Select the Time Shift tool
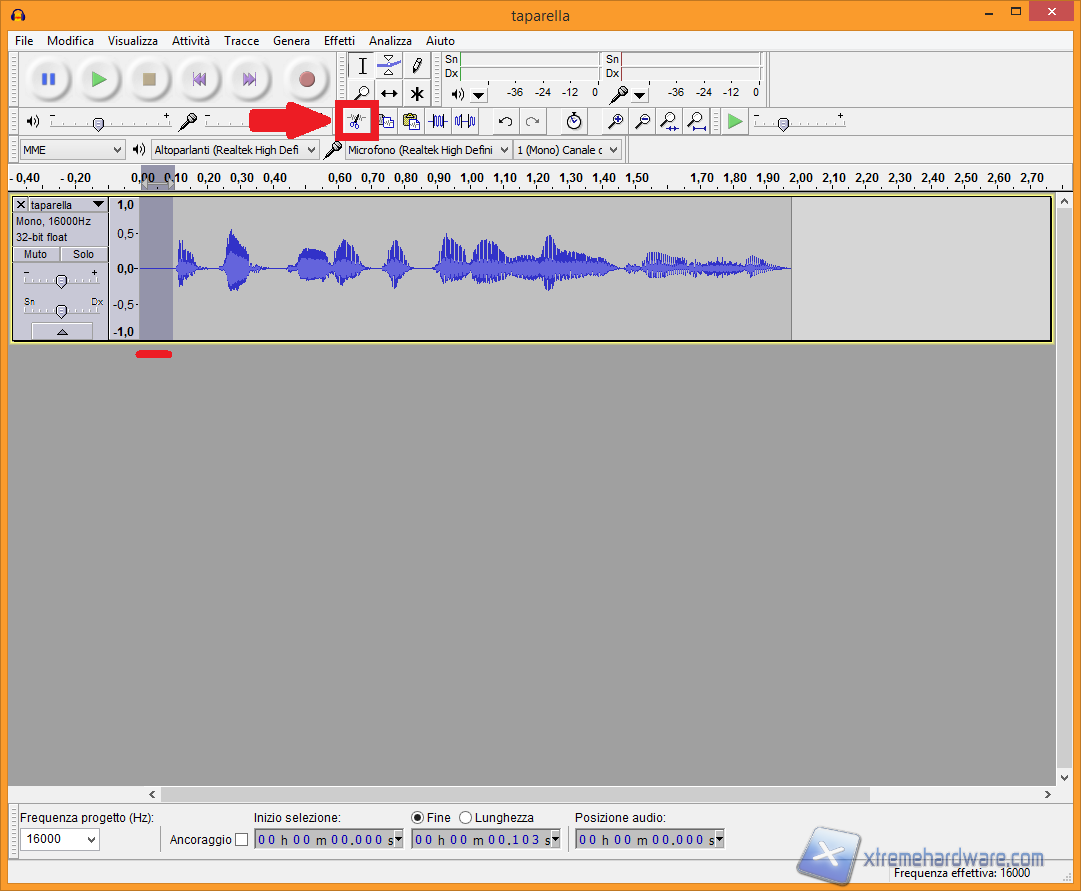Image resolution: width=1081 pixels, height=891 pixels. click(389, 94)
